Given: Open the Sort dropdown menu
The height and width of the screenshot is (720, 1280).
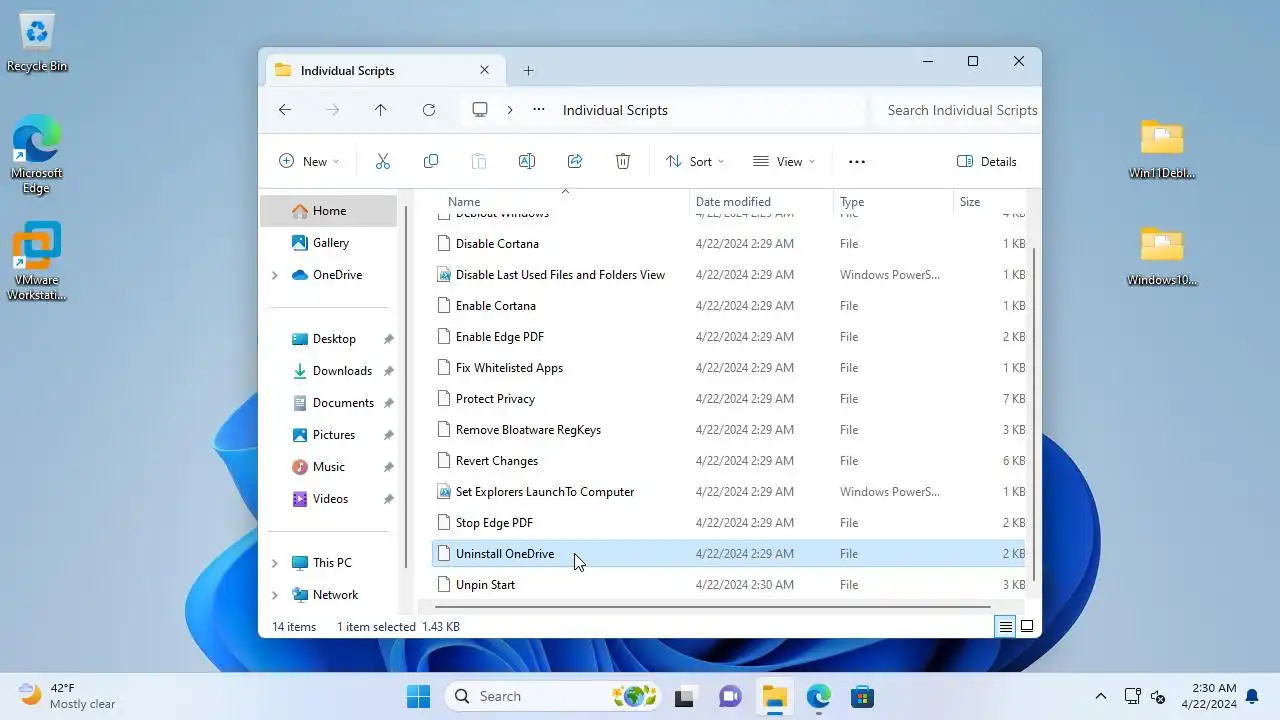Looking at the screenshot, I should [x=695, y=161].
